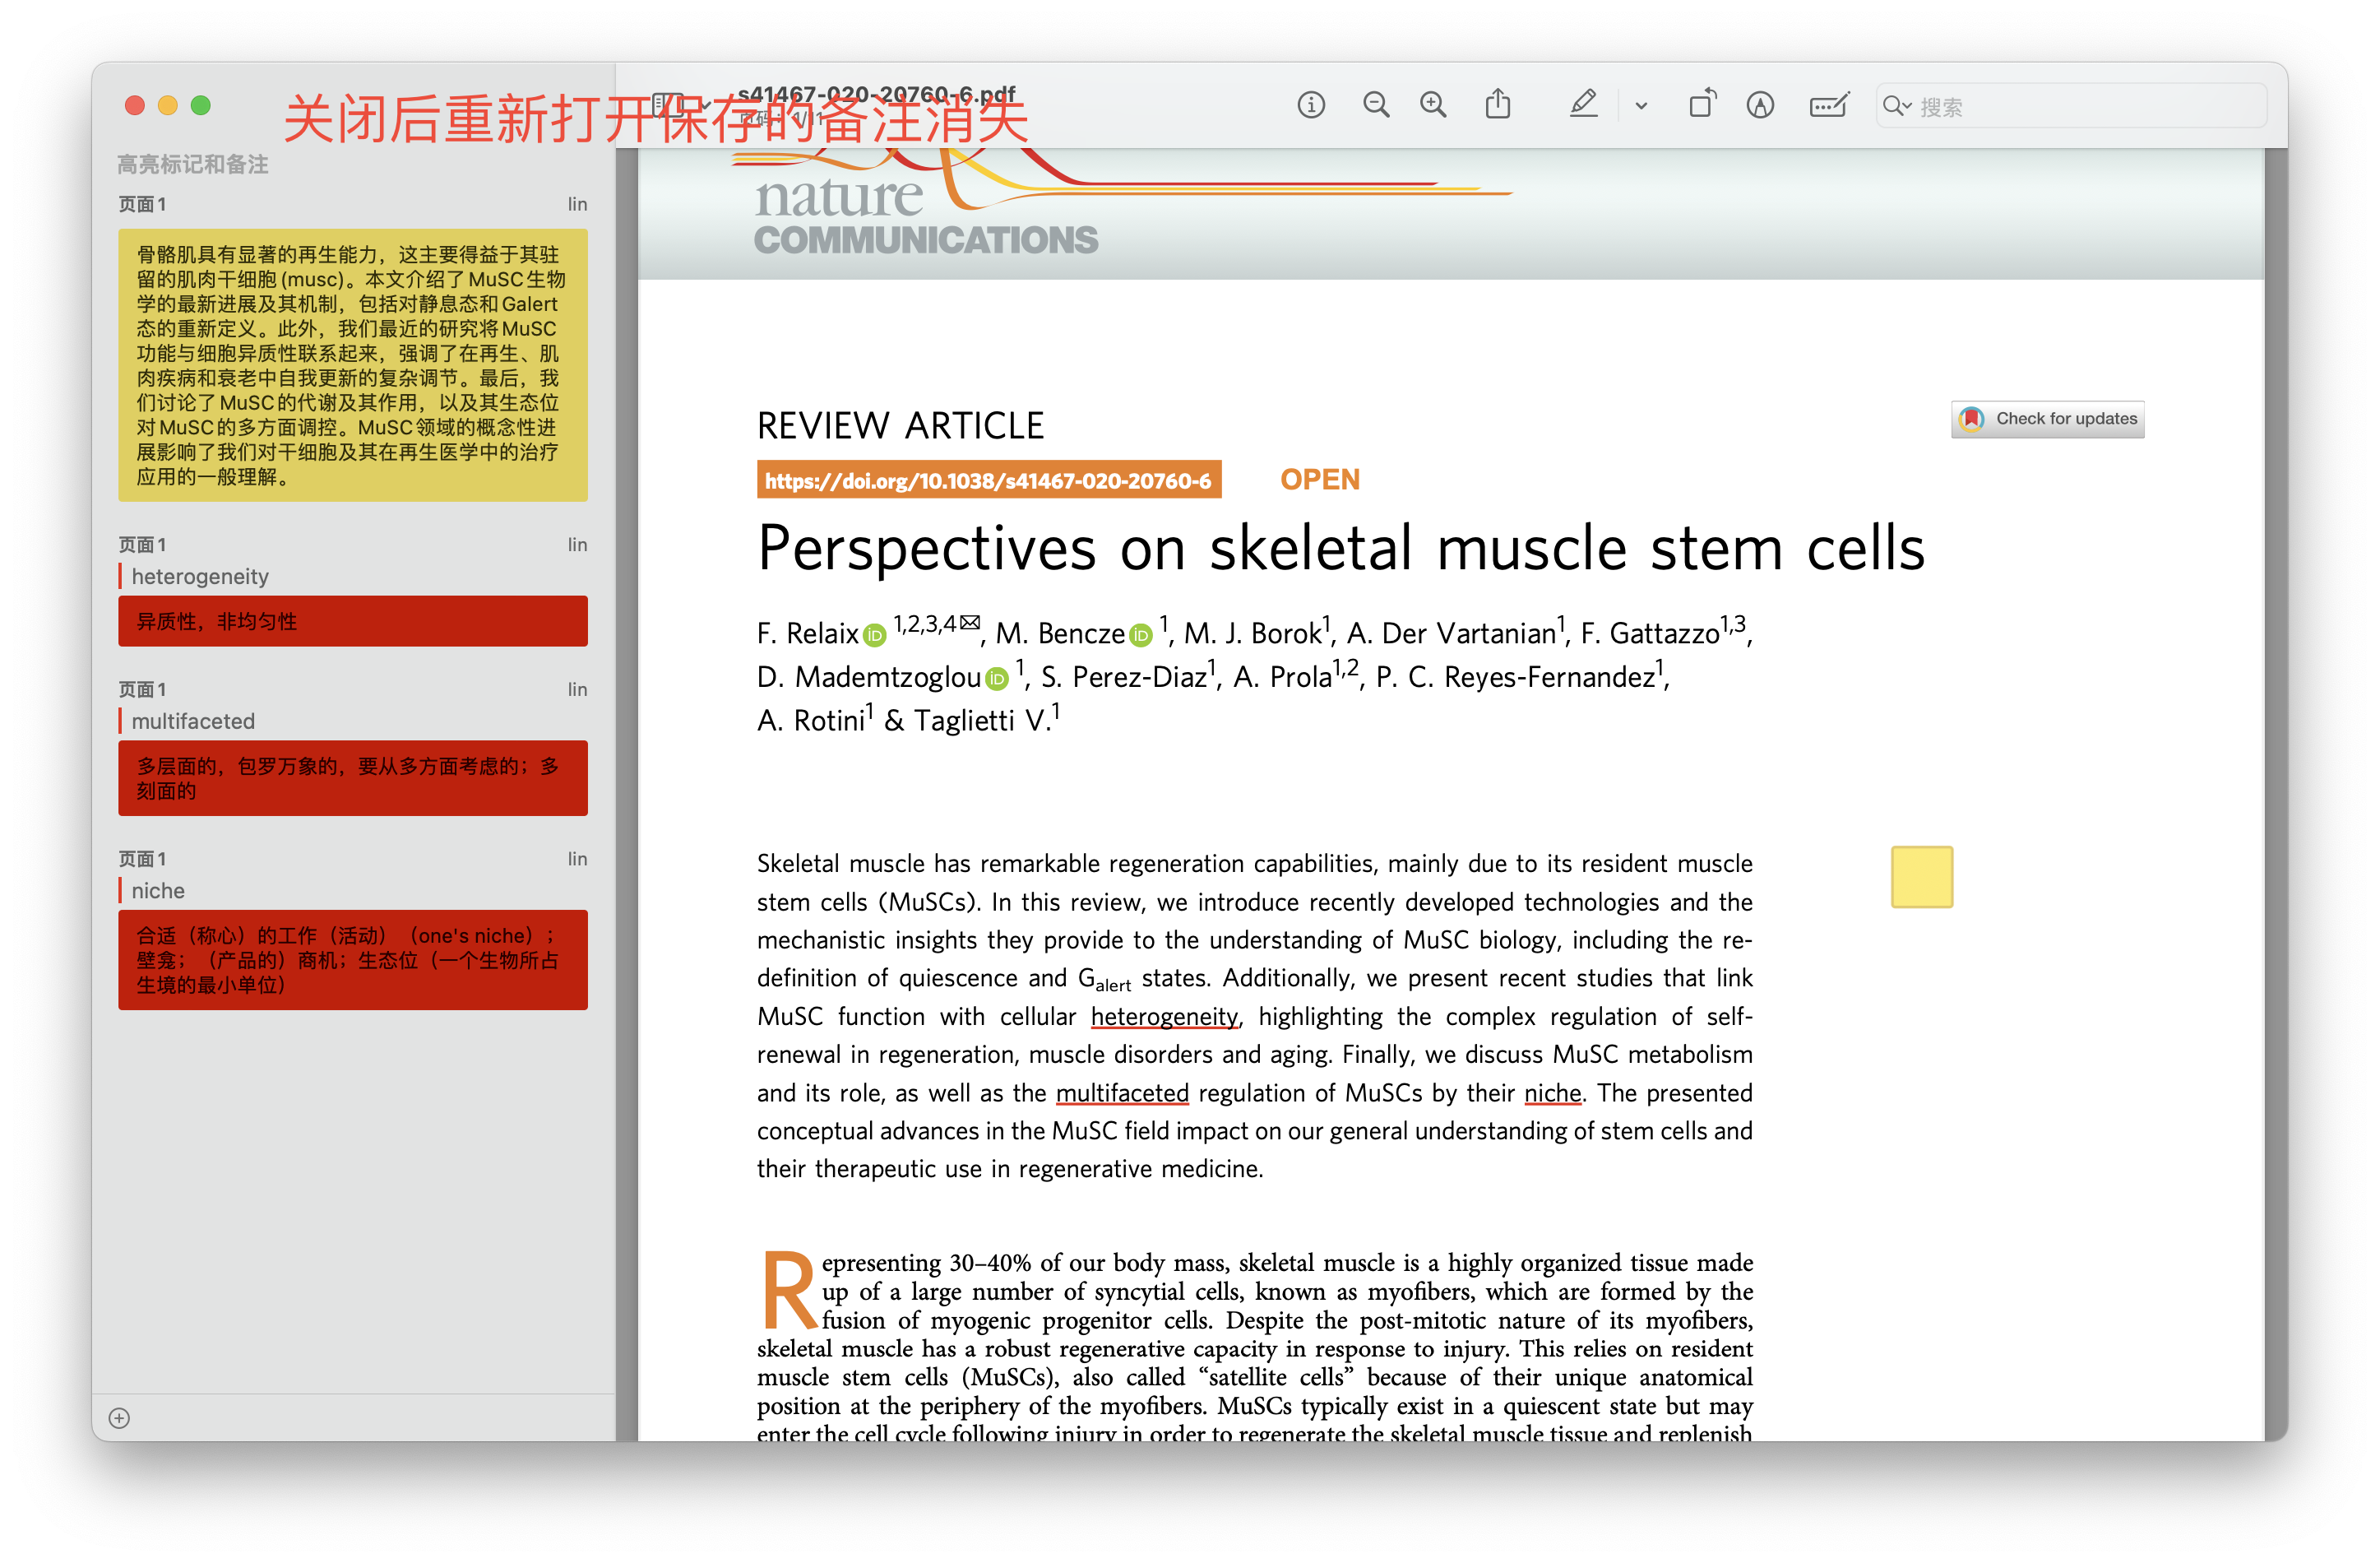Select the yellow abstract translation note
The width and height of the screenshot is (2380, 1563).
[x=352, y=365]
